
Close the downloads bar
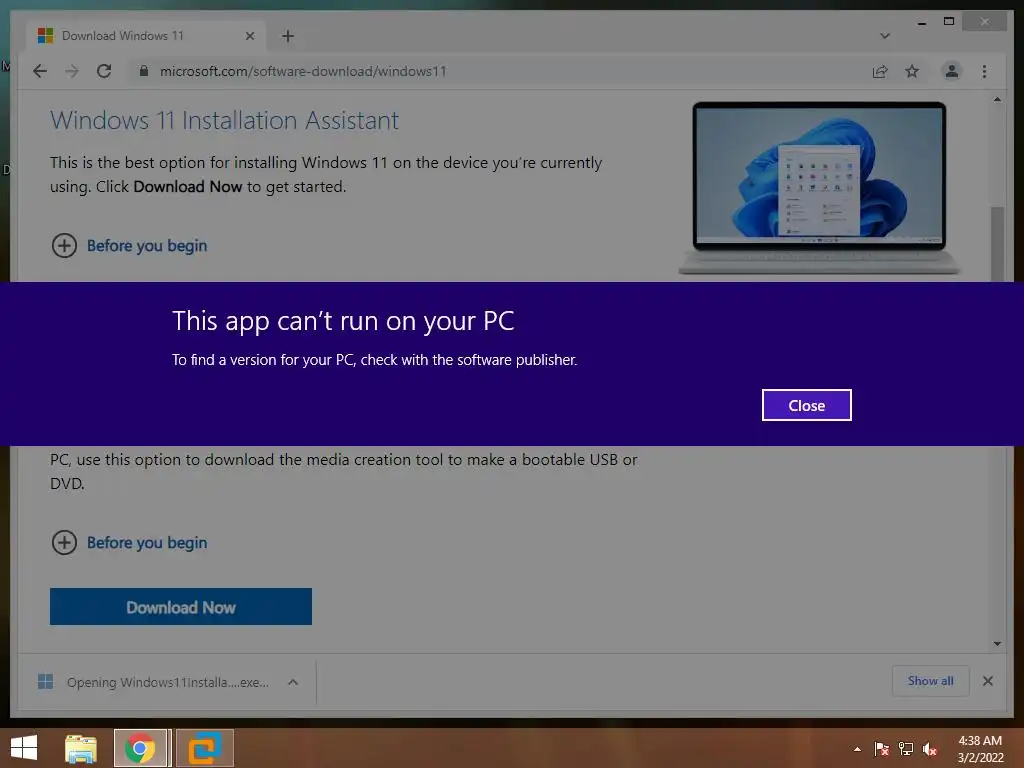click(x=987, y=681)
